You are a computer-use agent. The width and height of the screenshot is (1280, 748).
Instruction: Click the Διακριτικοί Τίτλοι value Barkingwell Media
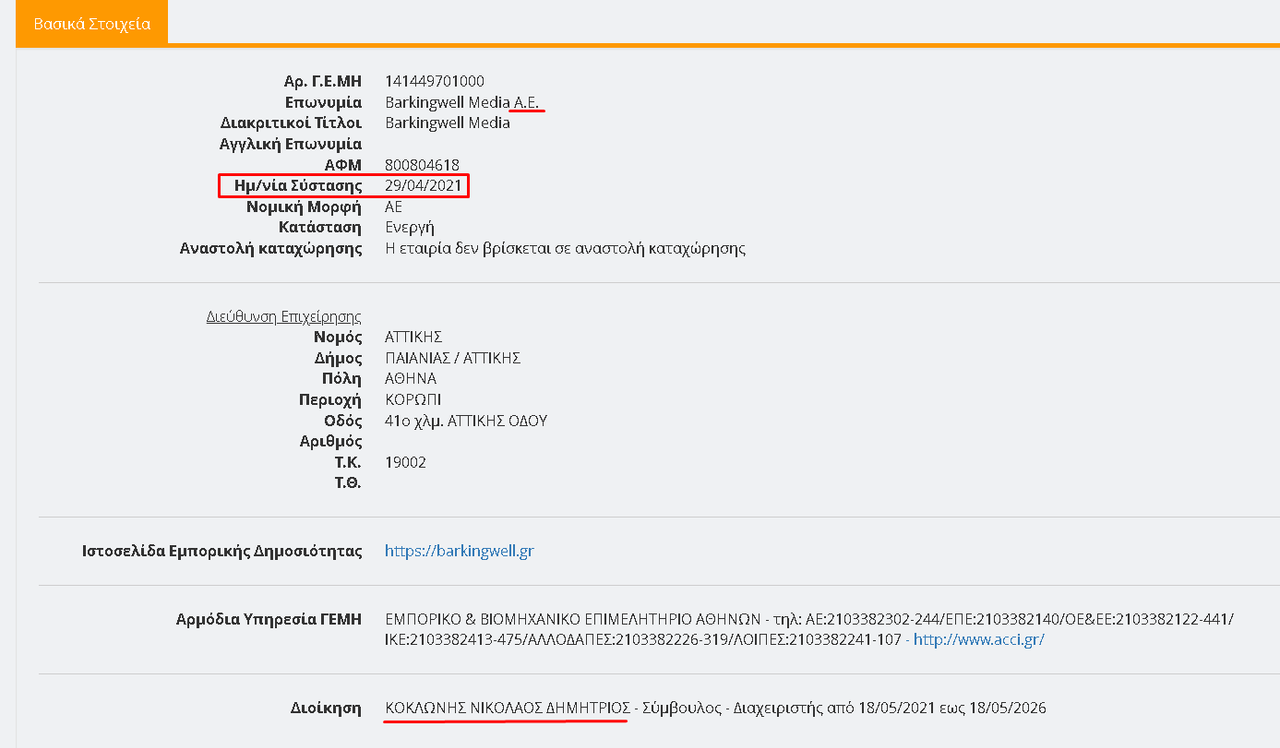click(x=447, y=123)
